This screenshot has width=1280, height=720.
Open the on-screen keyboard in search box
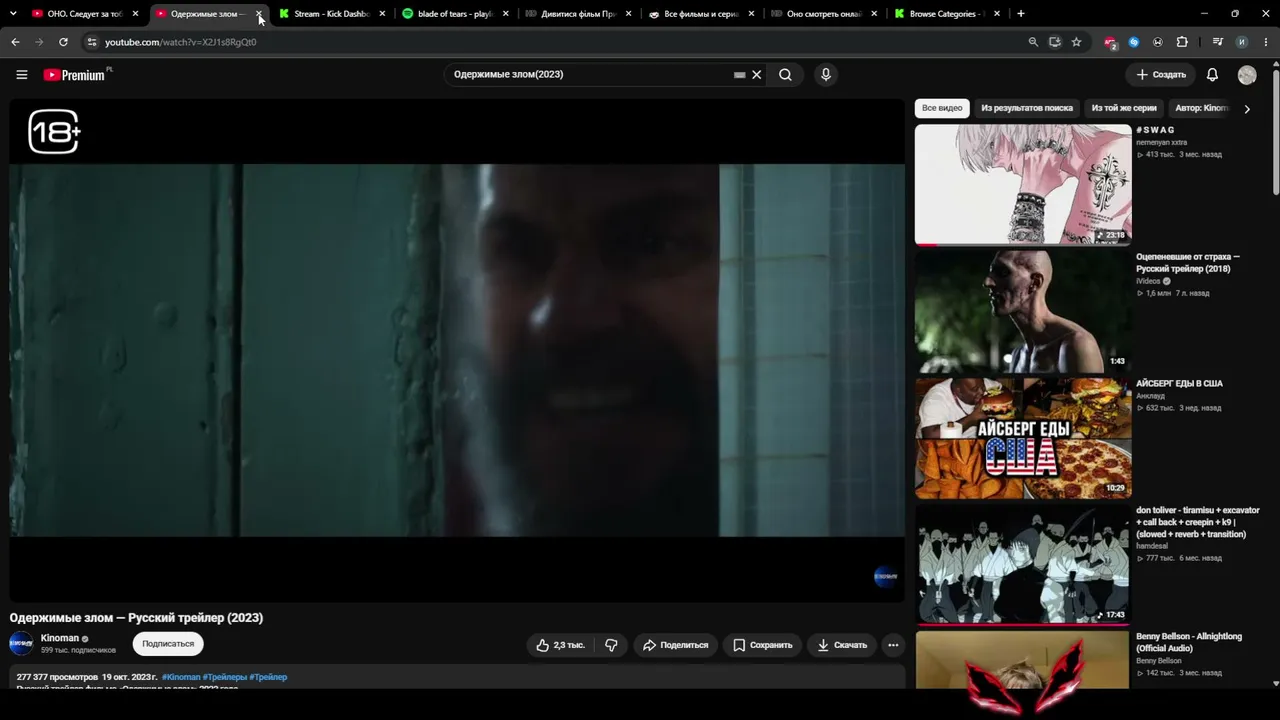coord(739,75)
